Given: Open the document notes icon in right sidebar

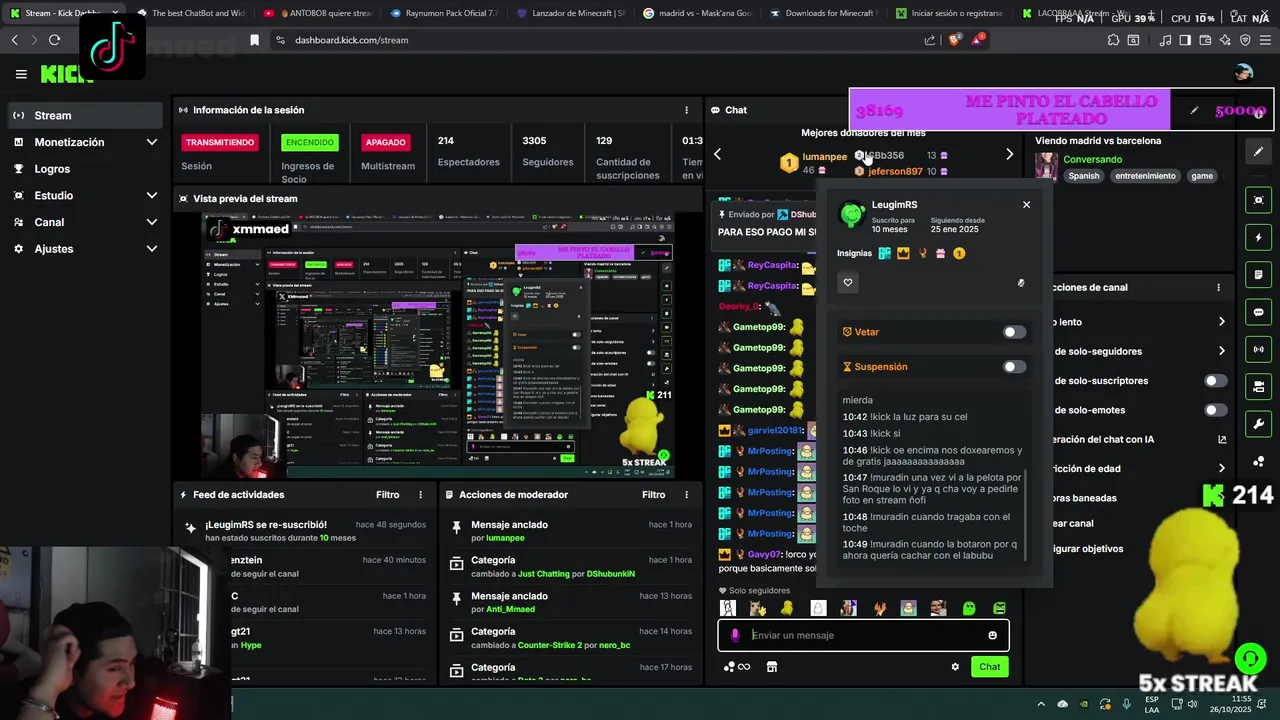Looking at the screenshot, I should 1258,275.
